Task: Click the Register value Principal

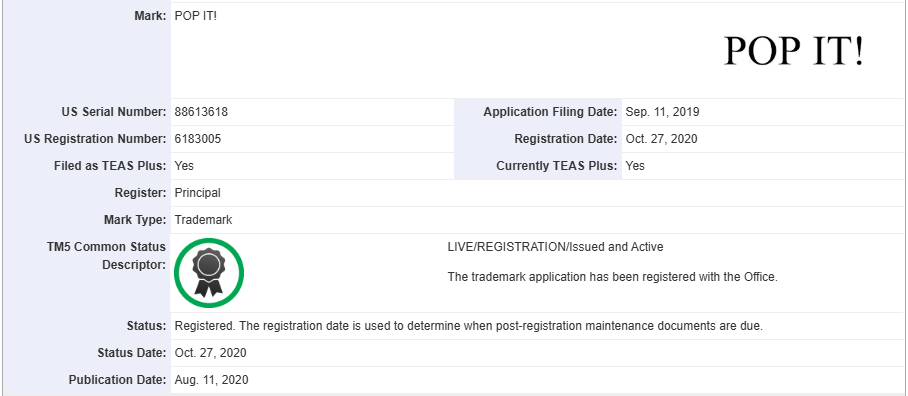Action: [x=197, y=193]
